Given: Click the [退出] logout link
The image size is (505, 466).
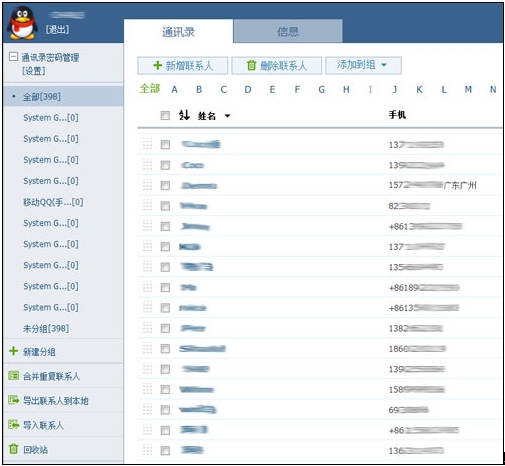Looking at the screenshot, I should pos(58,30).
